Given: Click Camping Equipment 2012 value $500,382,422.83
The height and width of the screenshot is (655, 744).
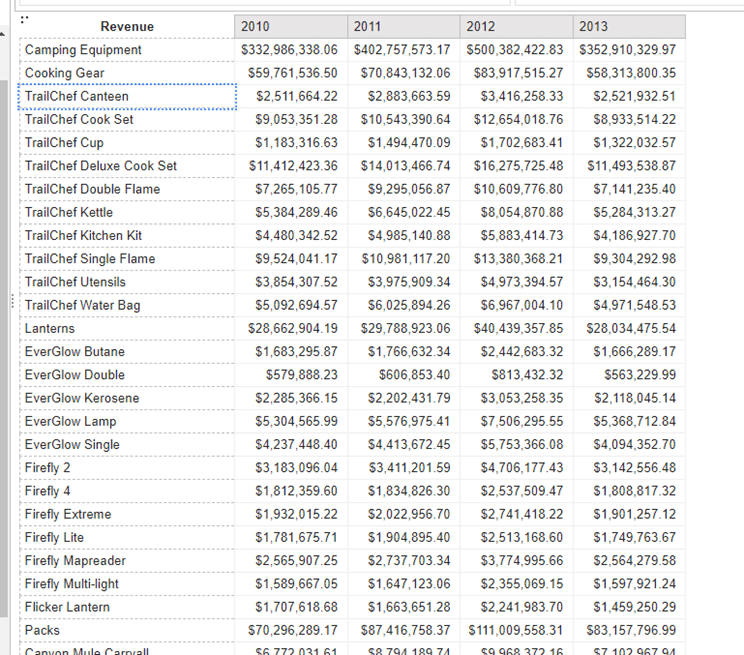Looking at the screenshot, I should point(515,50).
